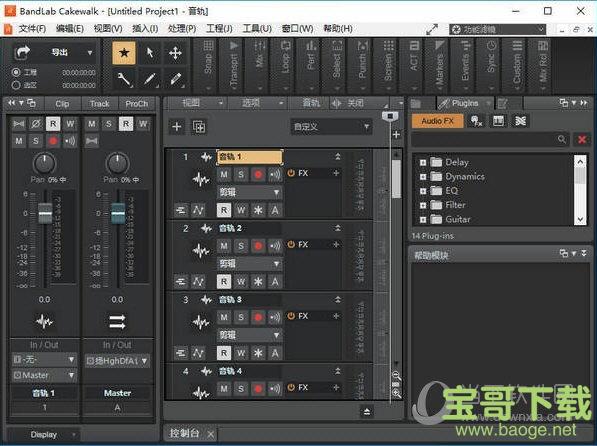Open the last Plugins browser filter icon
The image size is (597, 446).
coord(520,121)
